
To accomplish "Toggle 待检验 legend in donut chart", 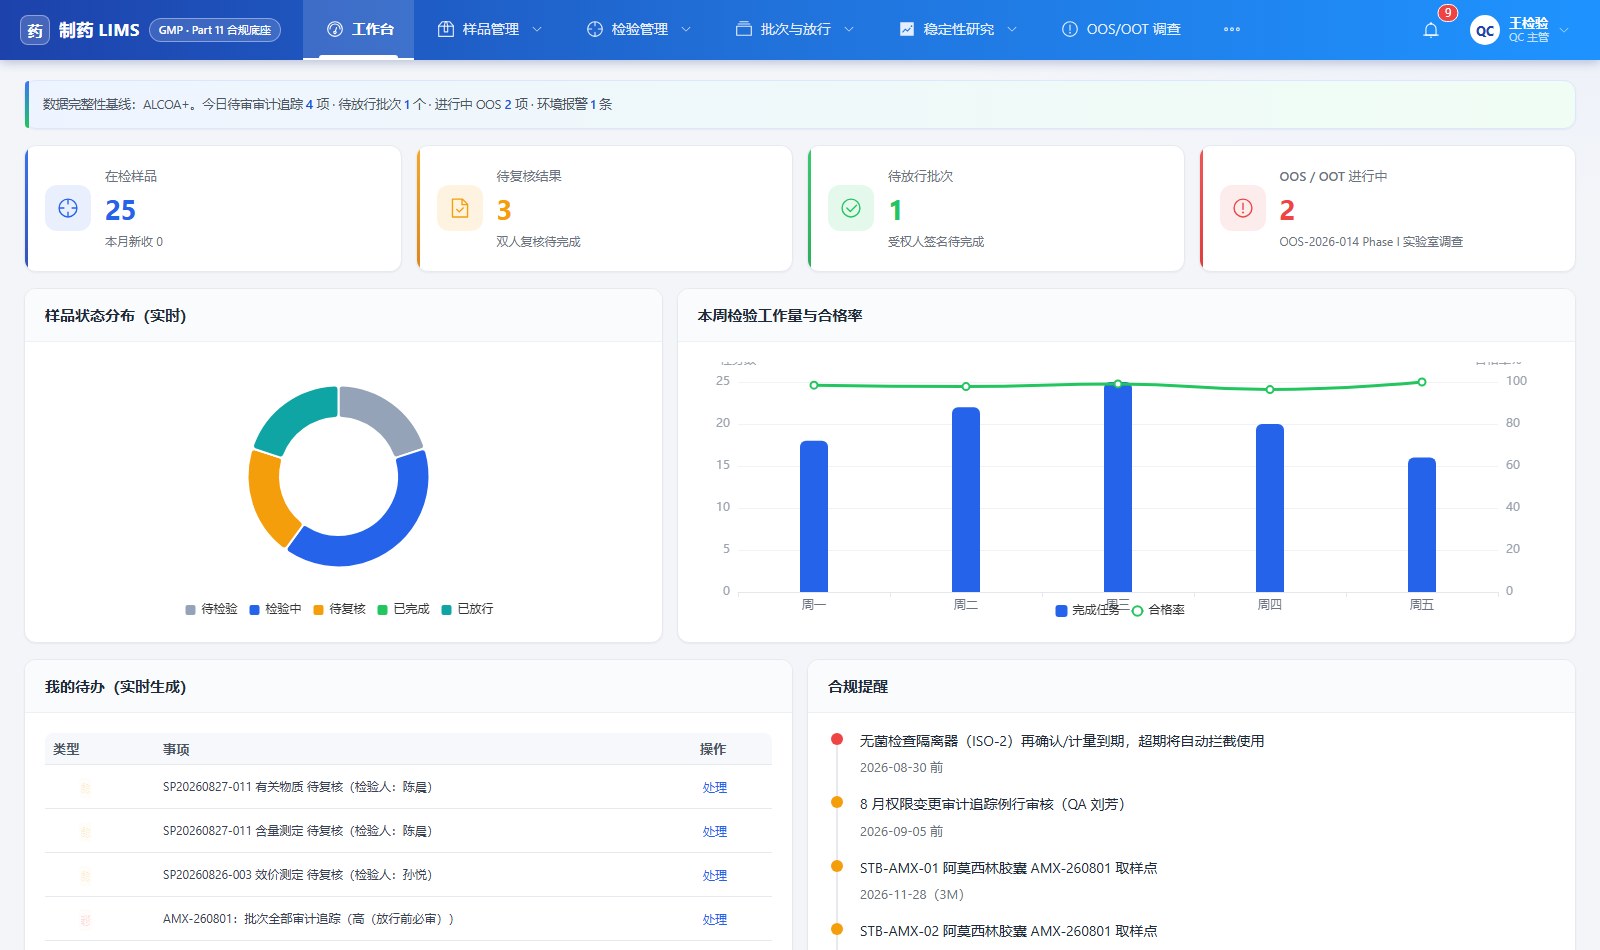I will [x=211, y=609].
